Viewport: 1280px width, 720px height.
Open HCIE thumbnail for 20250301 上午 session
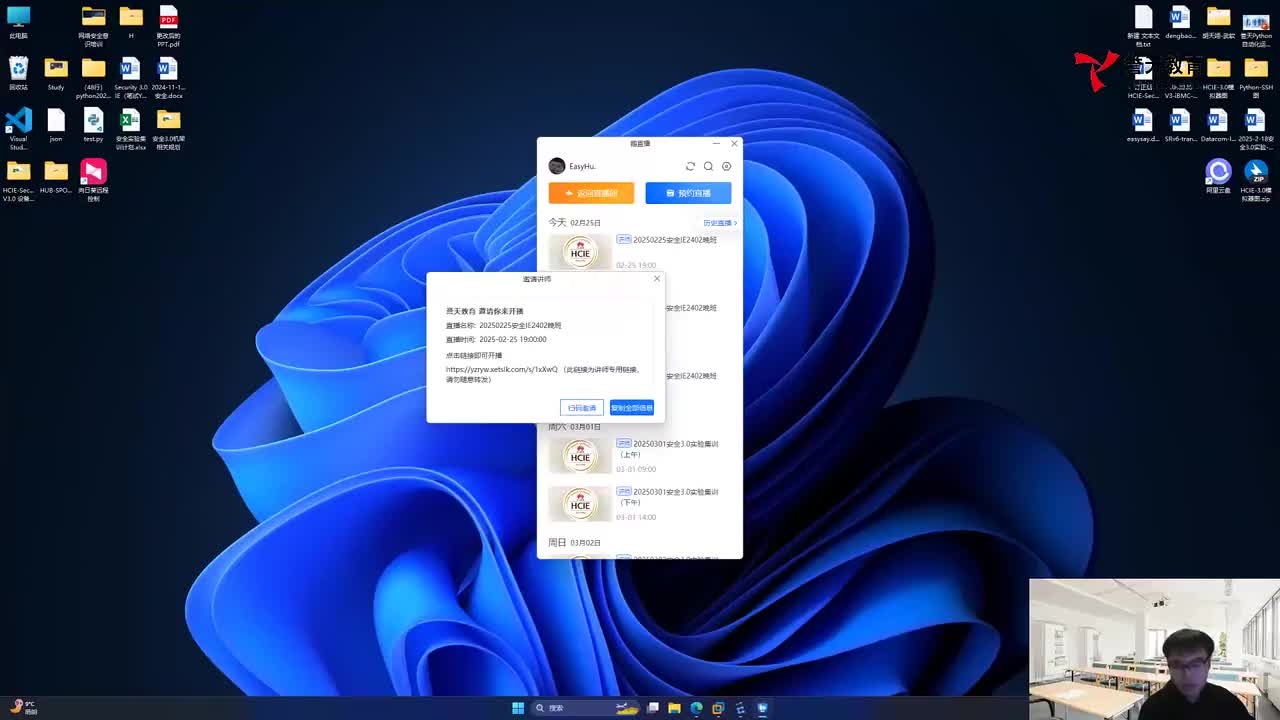580,457
